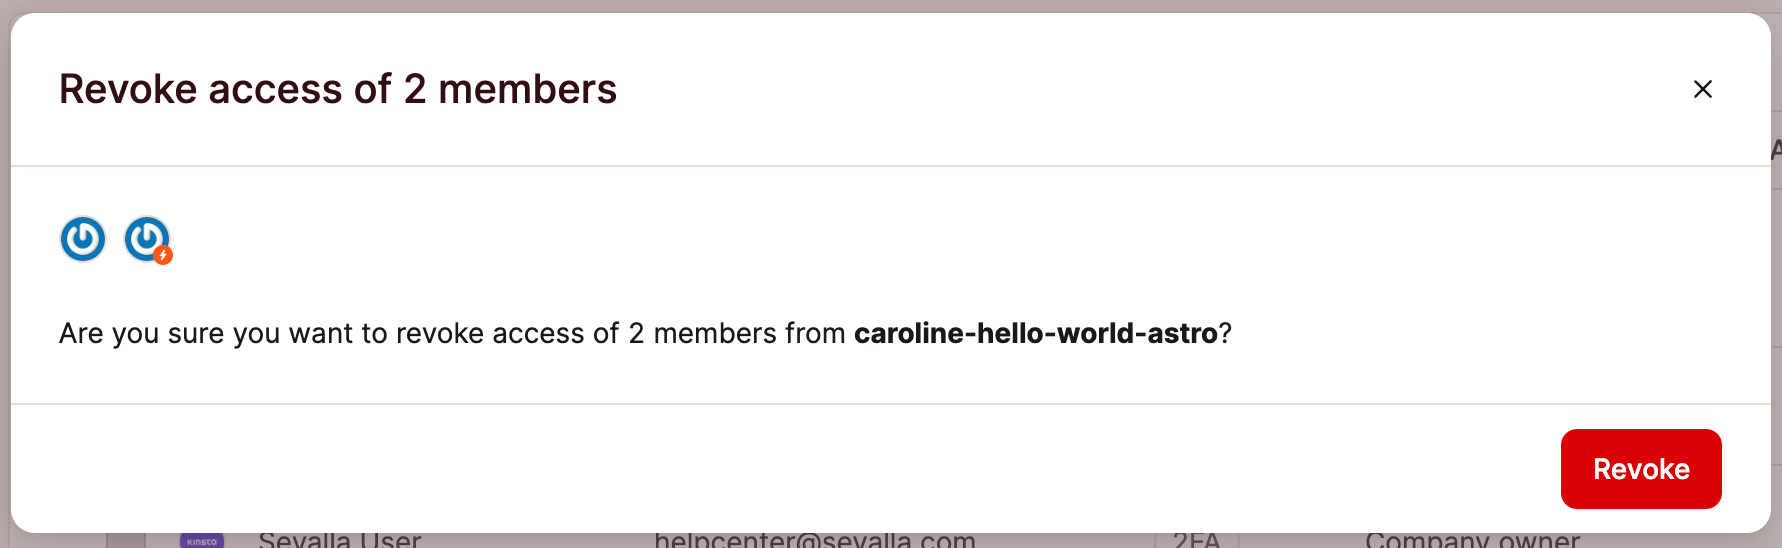Click the cut-off letter at right edge

pos(1776,150)
